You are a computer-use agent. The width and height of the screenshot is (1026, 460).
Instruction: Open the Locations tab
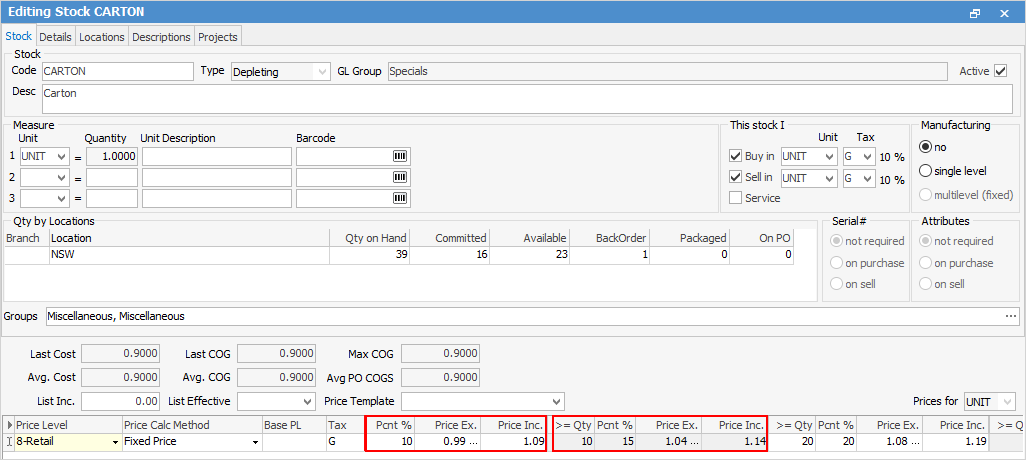pyautogui.click(x=102, y=37)
